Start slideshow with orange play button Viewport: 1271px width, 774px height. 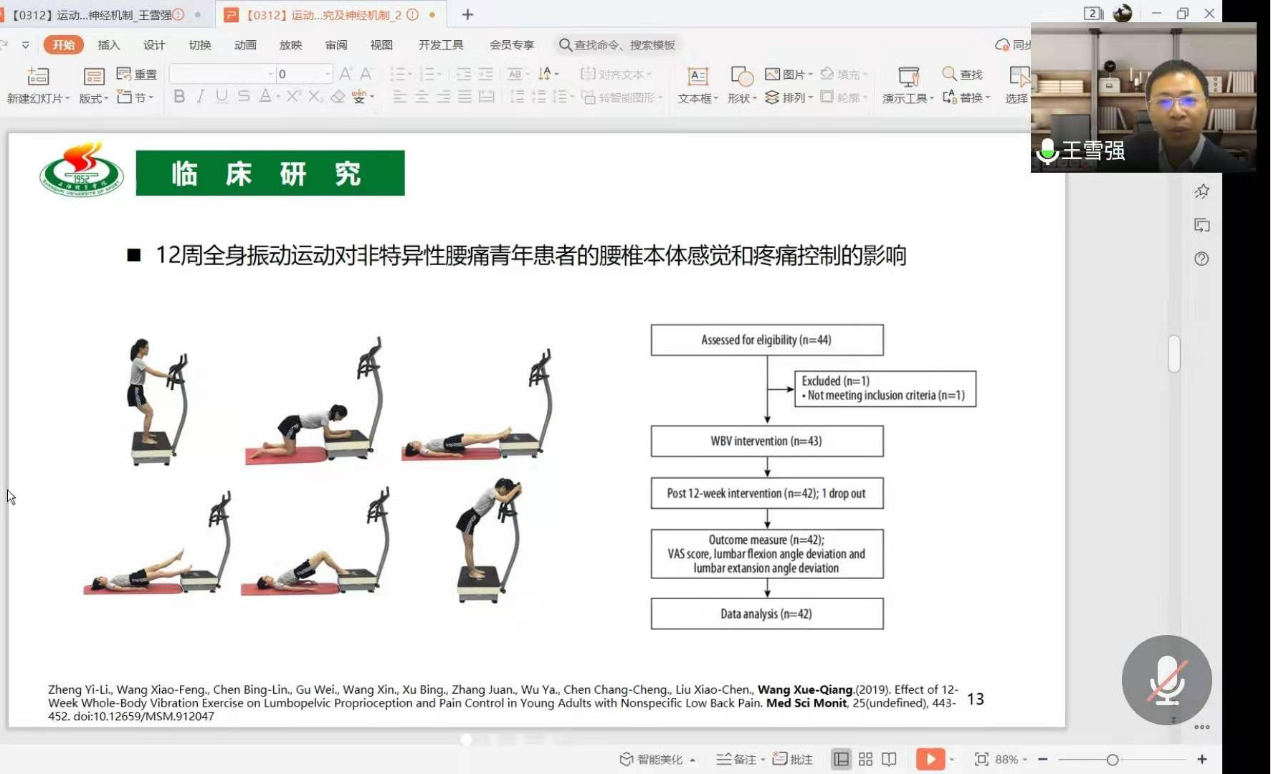tap(929, 759)
